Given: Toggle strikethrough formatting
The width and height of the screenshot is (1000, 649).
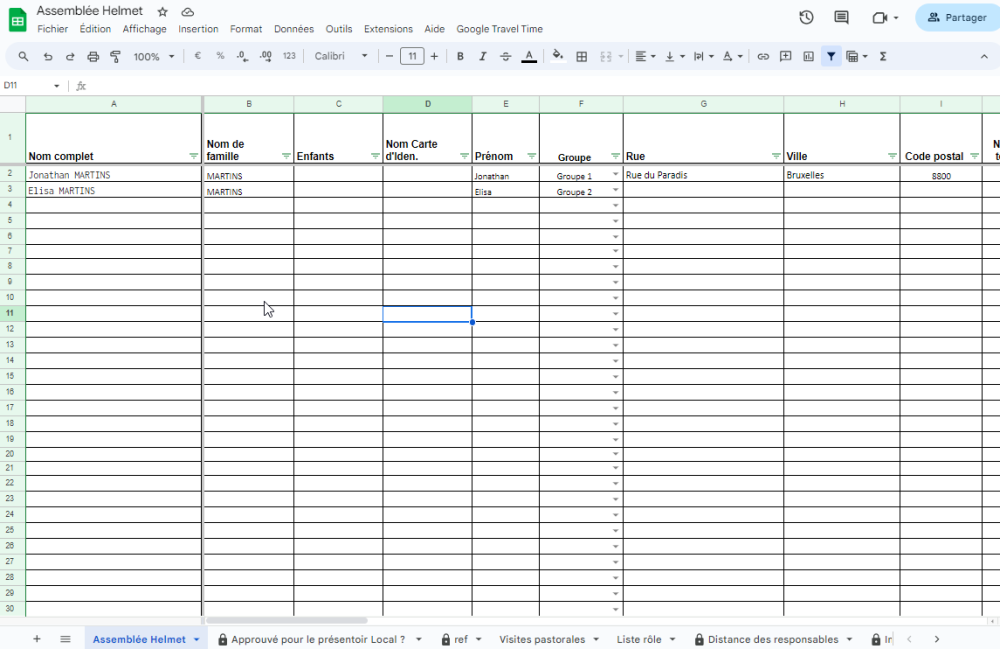Looking at the screenshot, I should 506,56.
